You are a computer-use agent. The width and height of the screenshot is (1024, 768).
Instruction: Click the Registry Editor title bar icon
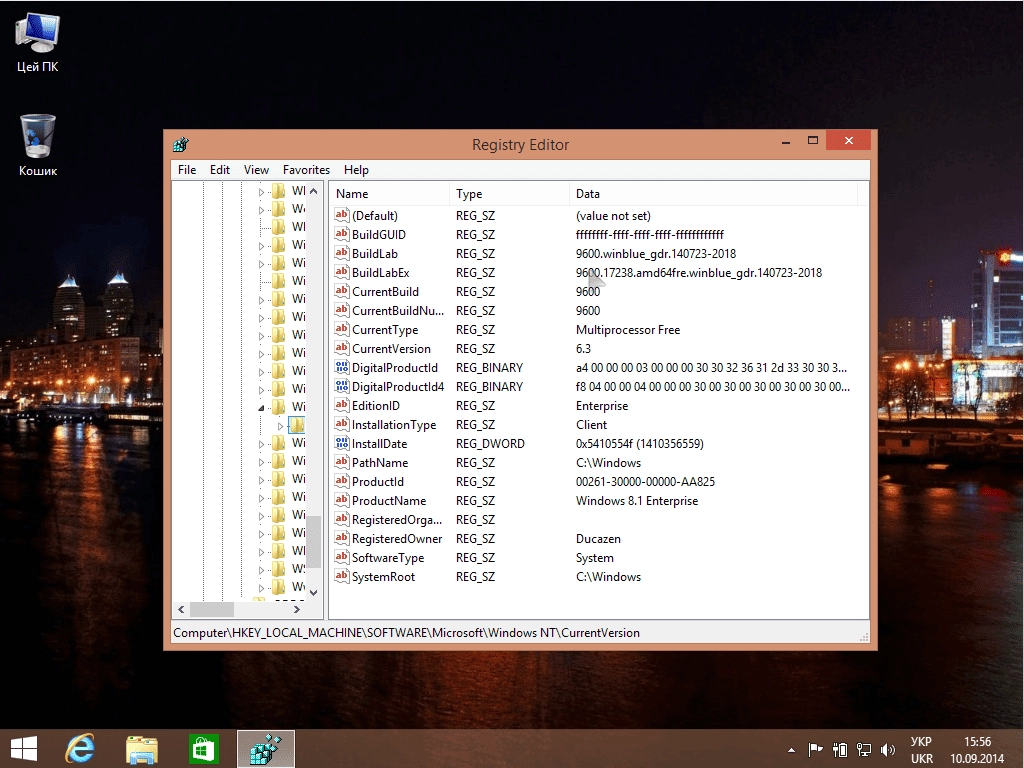coord(181,144)
